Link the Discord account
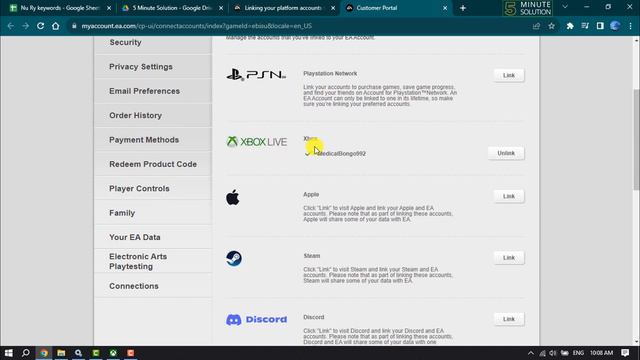640x360 pixels. click(509, 319)
